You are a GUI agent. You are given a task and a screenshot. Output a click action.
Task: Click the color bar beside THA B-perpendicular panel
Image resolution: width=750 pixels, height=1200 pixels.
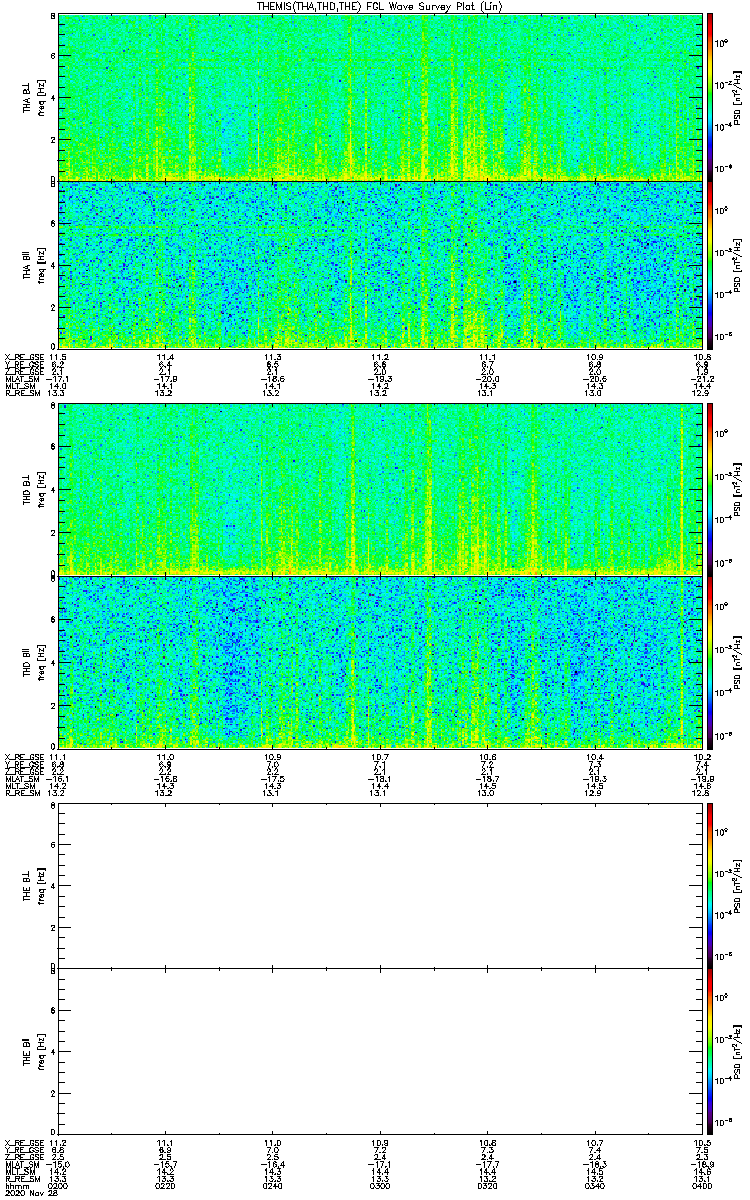point(710,97)
